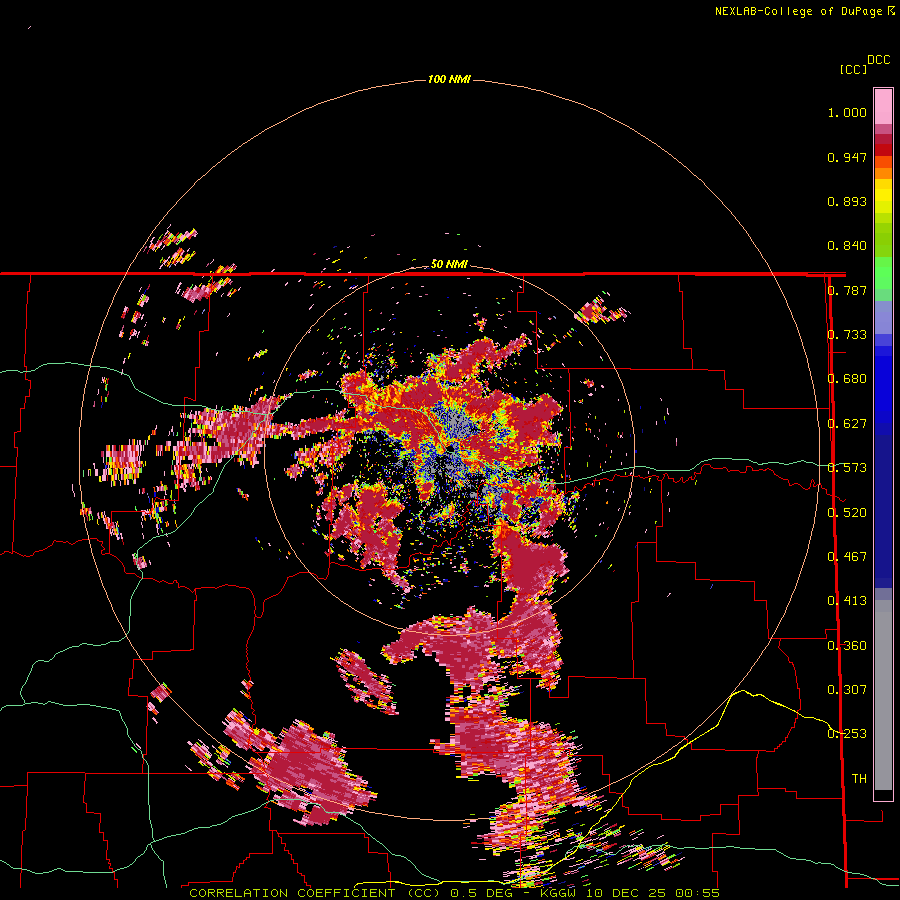Click the 0.787 legend value
The height and width of the screenshot is (900, 900).
coord(847,290)
